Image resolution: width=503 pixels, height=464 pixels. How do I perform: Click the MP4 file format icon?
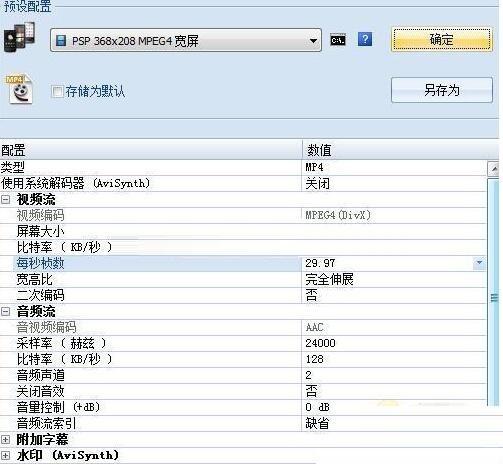coord(19,89)
